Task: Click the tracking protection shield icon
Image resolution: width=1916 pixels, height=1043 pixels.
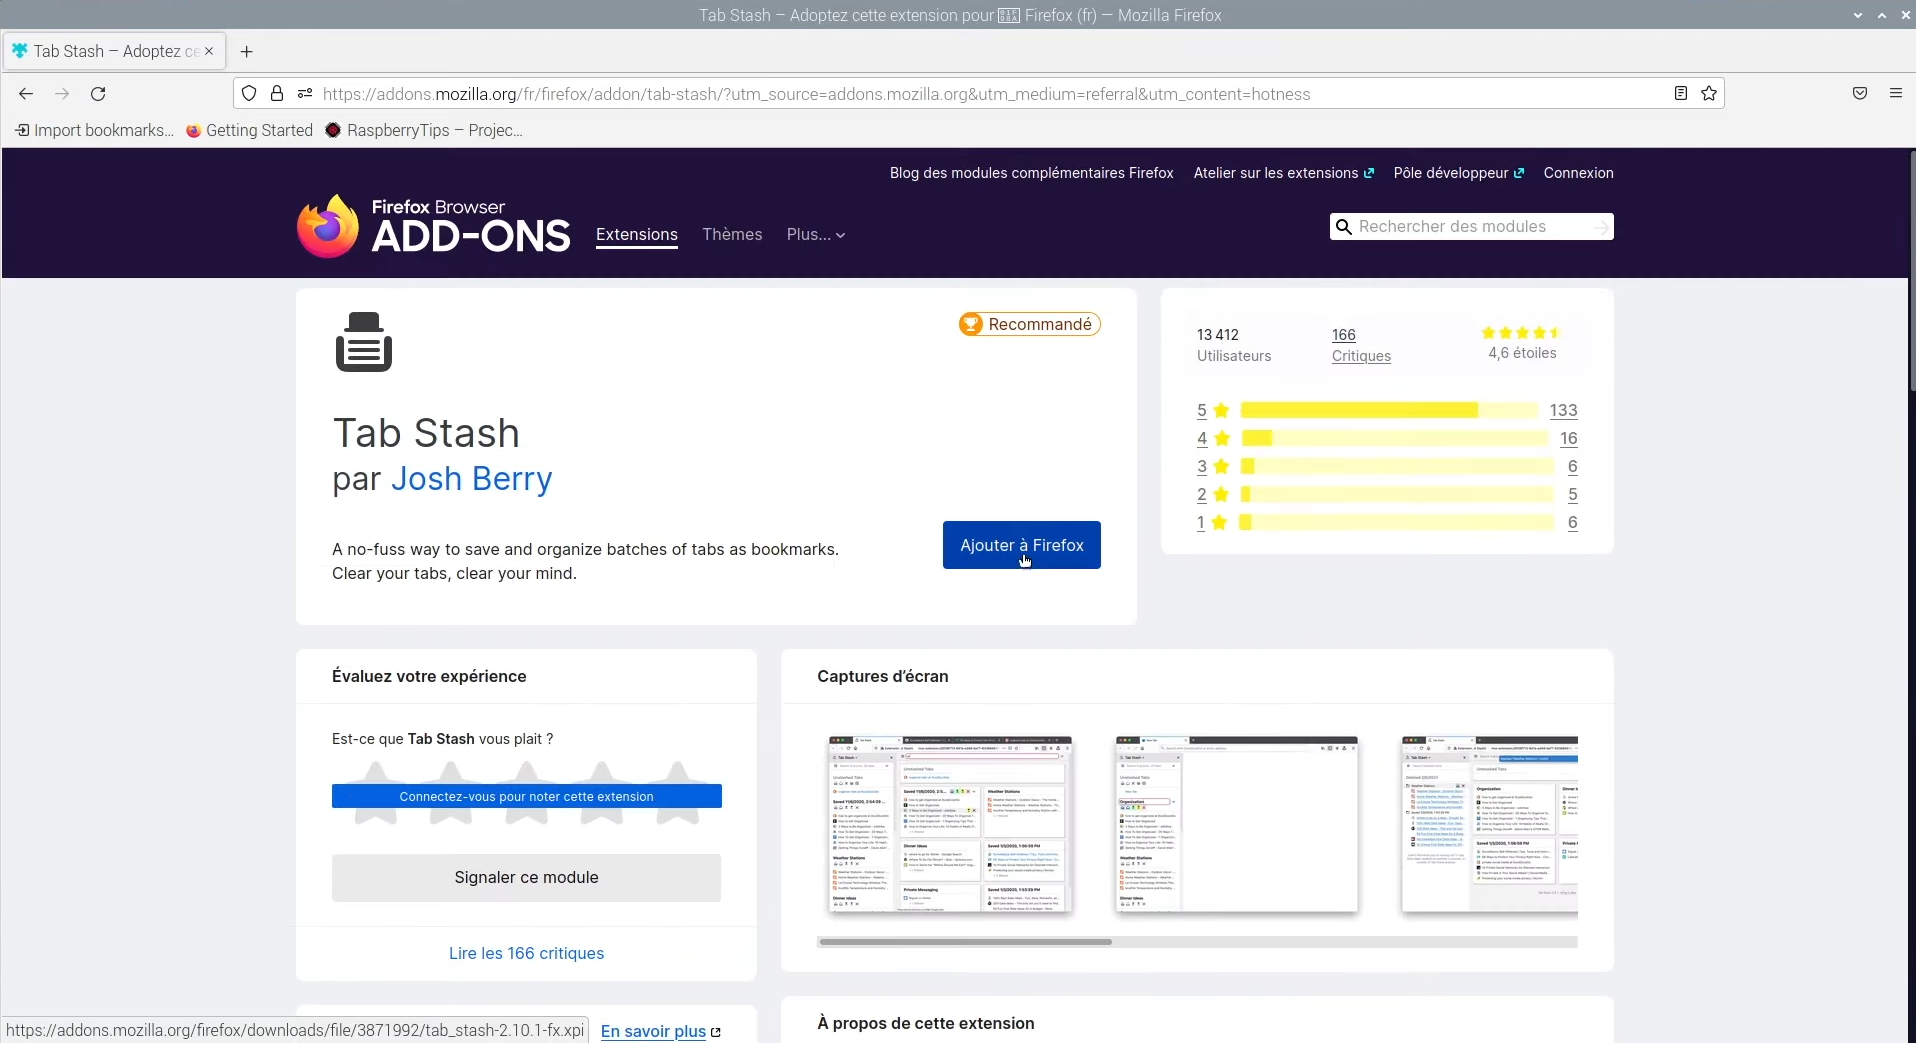Action: [x=249, y=93]
